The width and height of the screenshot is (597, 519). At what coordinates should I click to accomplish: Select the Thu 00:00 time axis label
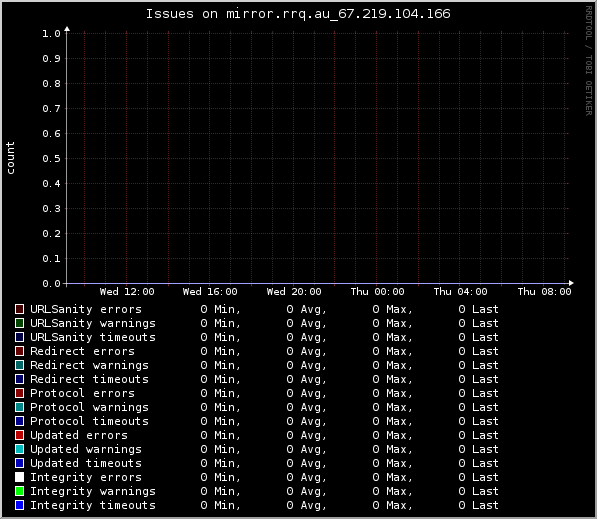[x=377, y=292]
